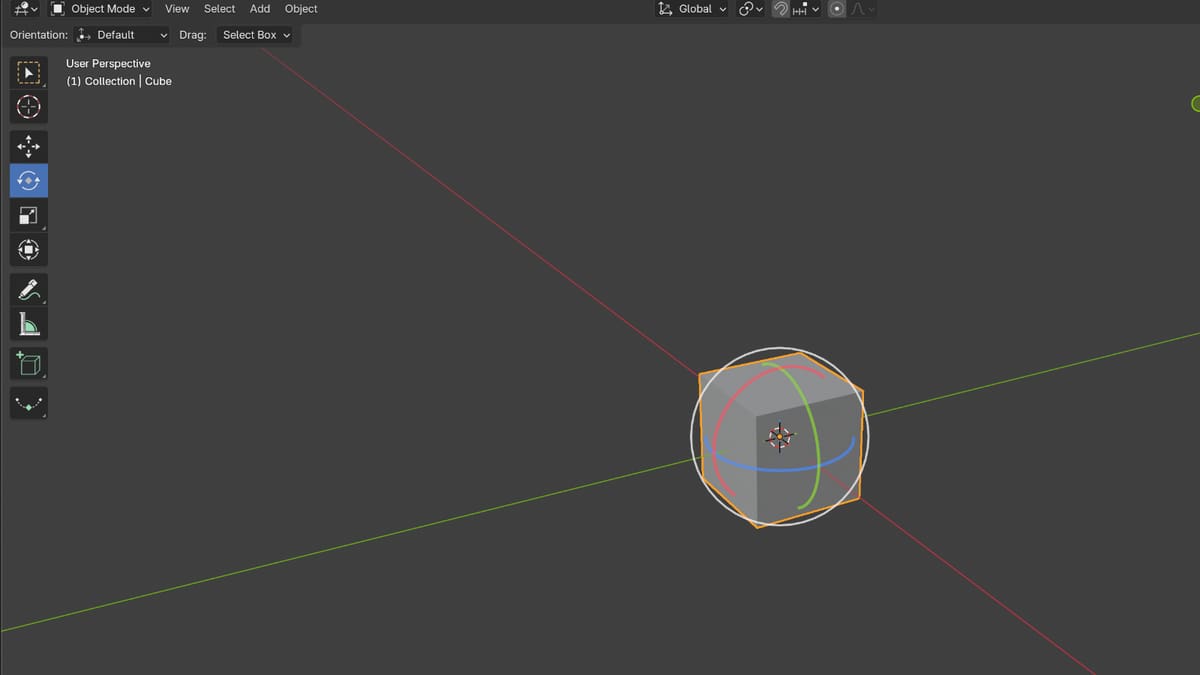The width and height of the screenshot is (1200, 675).
Task: Toggle proportional editing
Action: [837, 9]
